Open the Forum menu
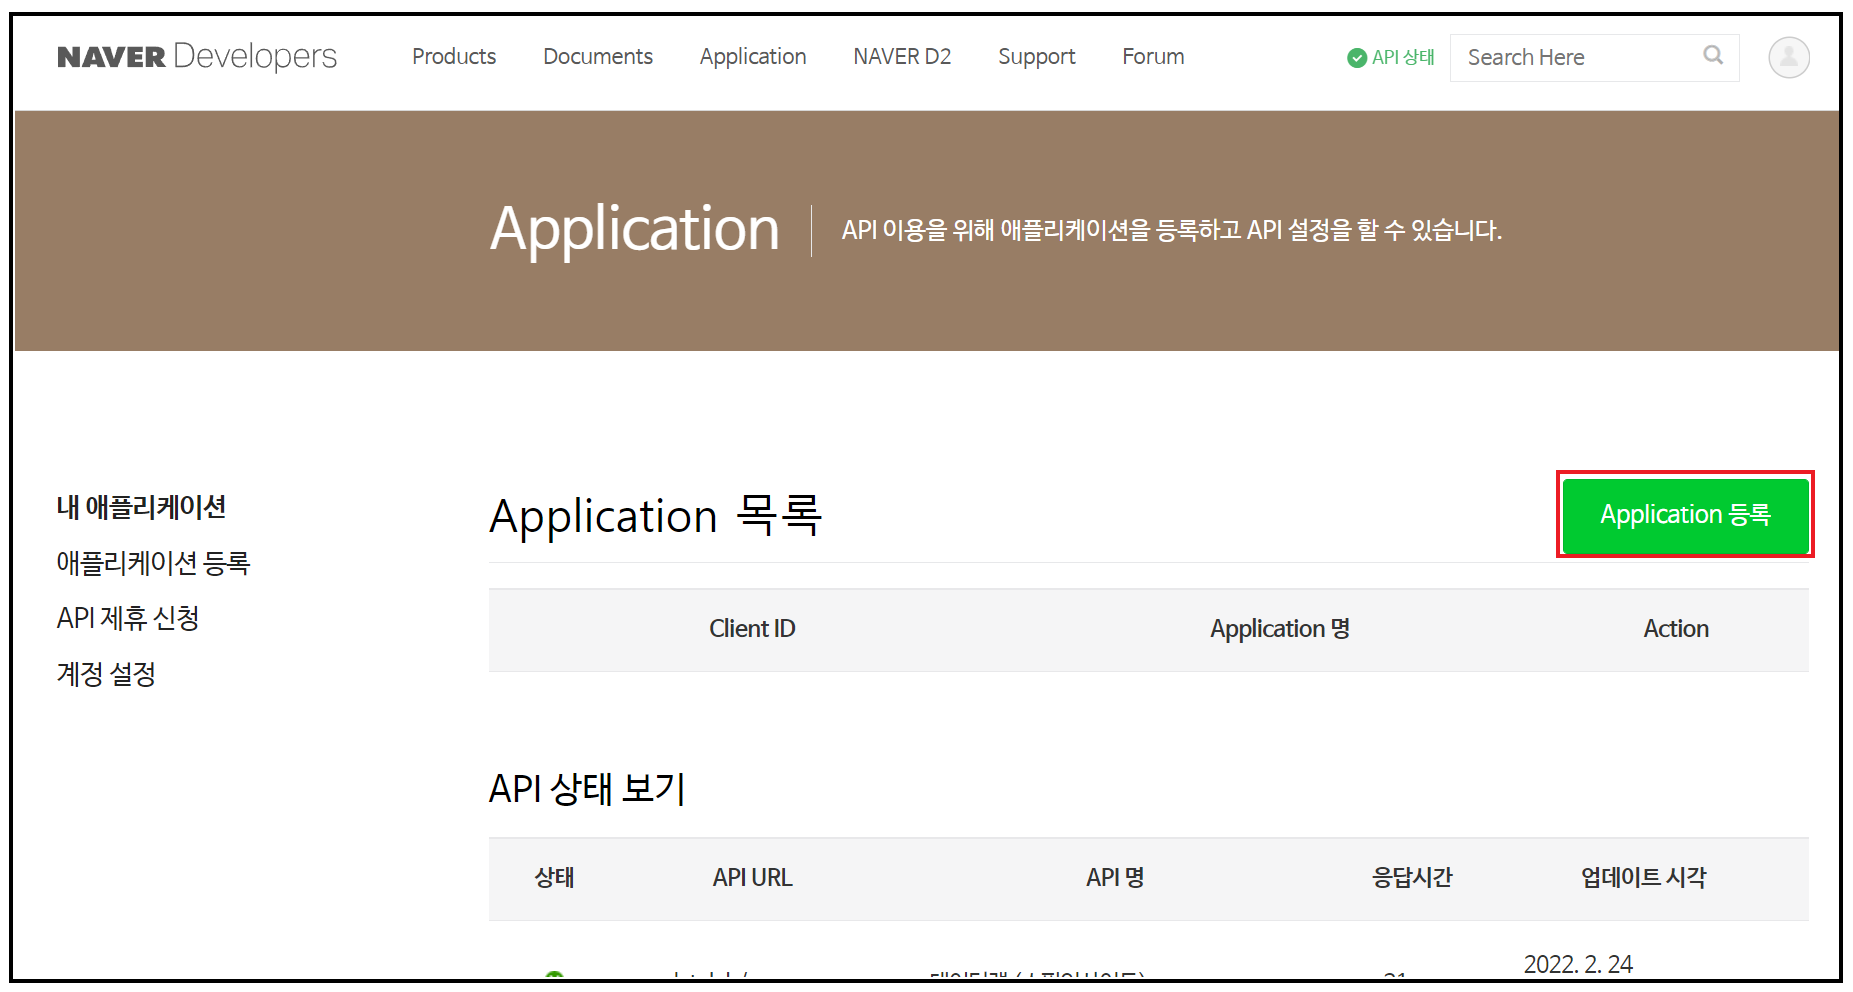1853x992 pixels. [x=1153, y=57]
